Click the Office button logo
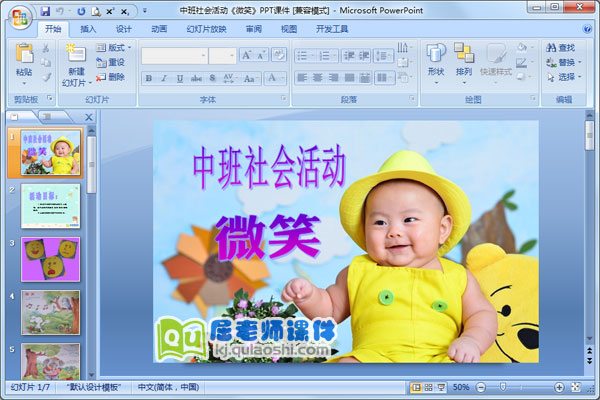This screenshot has height=400, width=600. pos(20,17)
